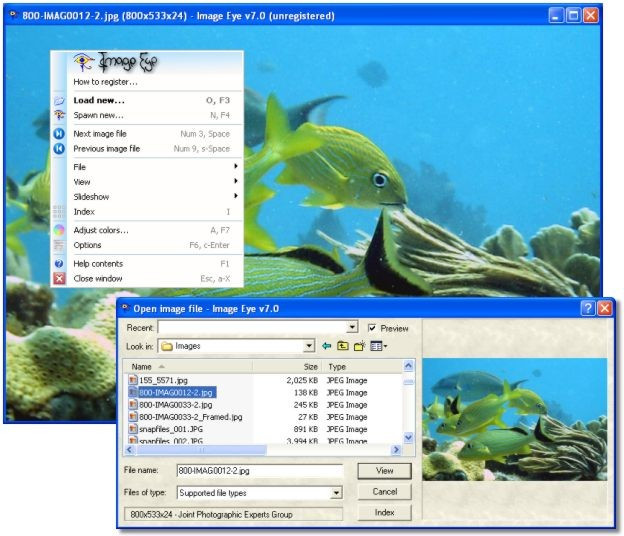Click the Cancel button
624x536 pixels.
pyautogui.click(x=384, y=492)
